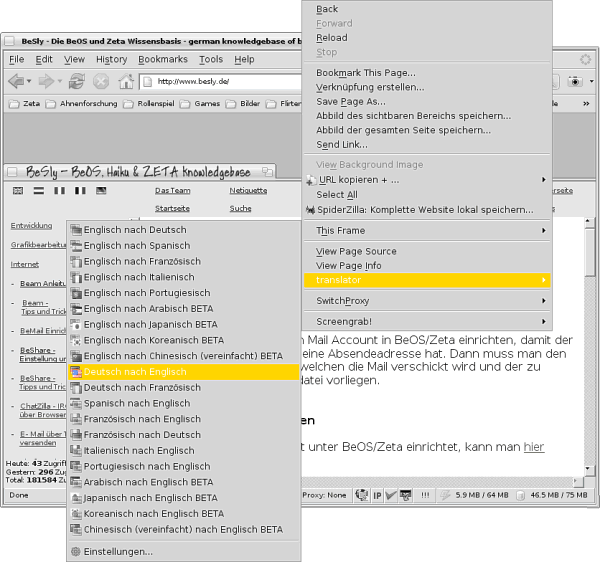
Task: Click the British flag language icon
Action: pyautogui.click(x=19, y=190)
